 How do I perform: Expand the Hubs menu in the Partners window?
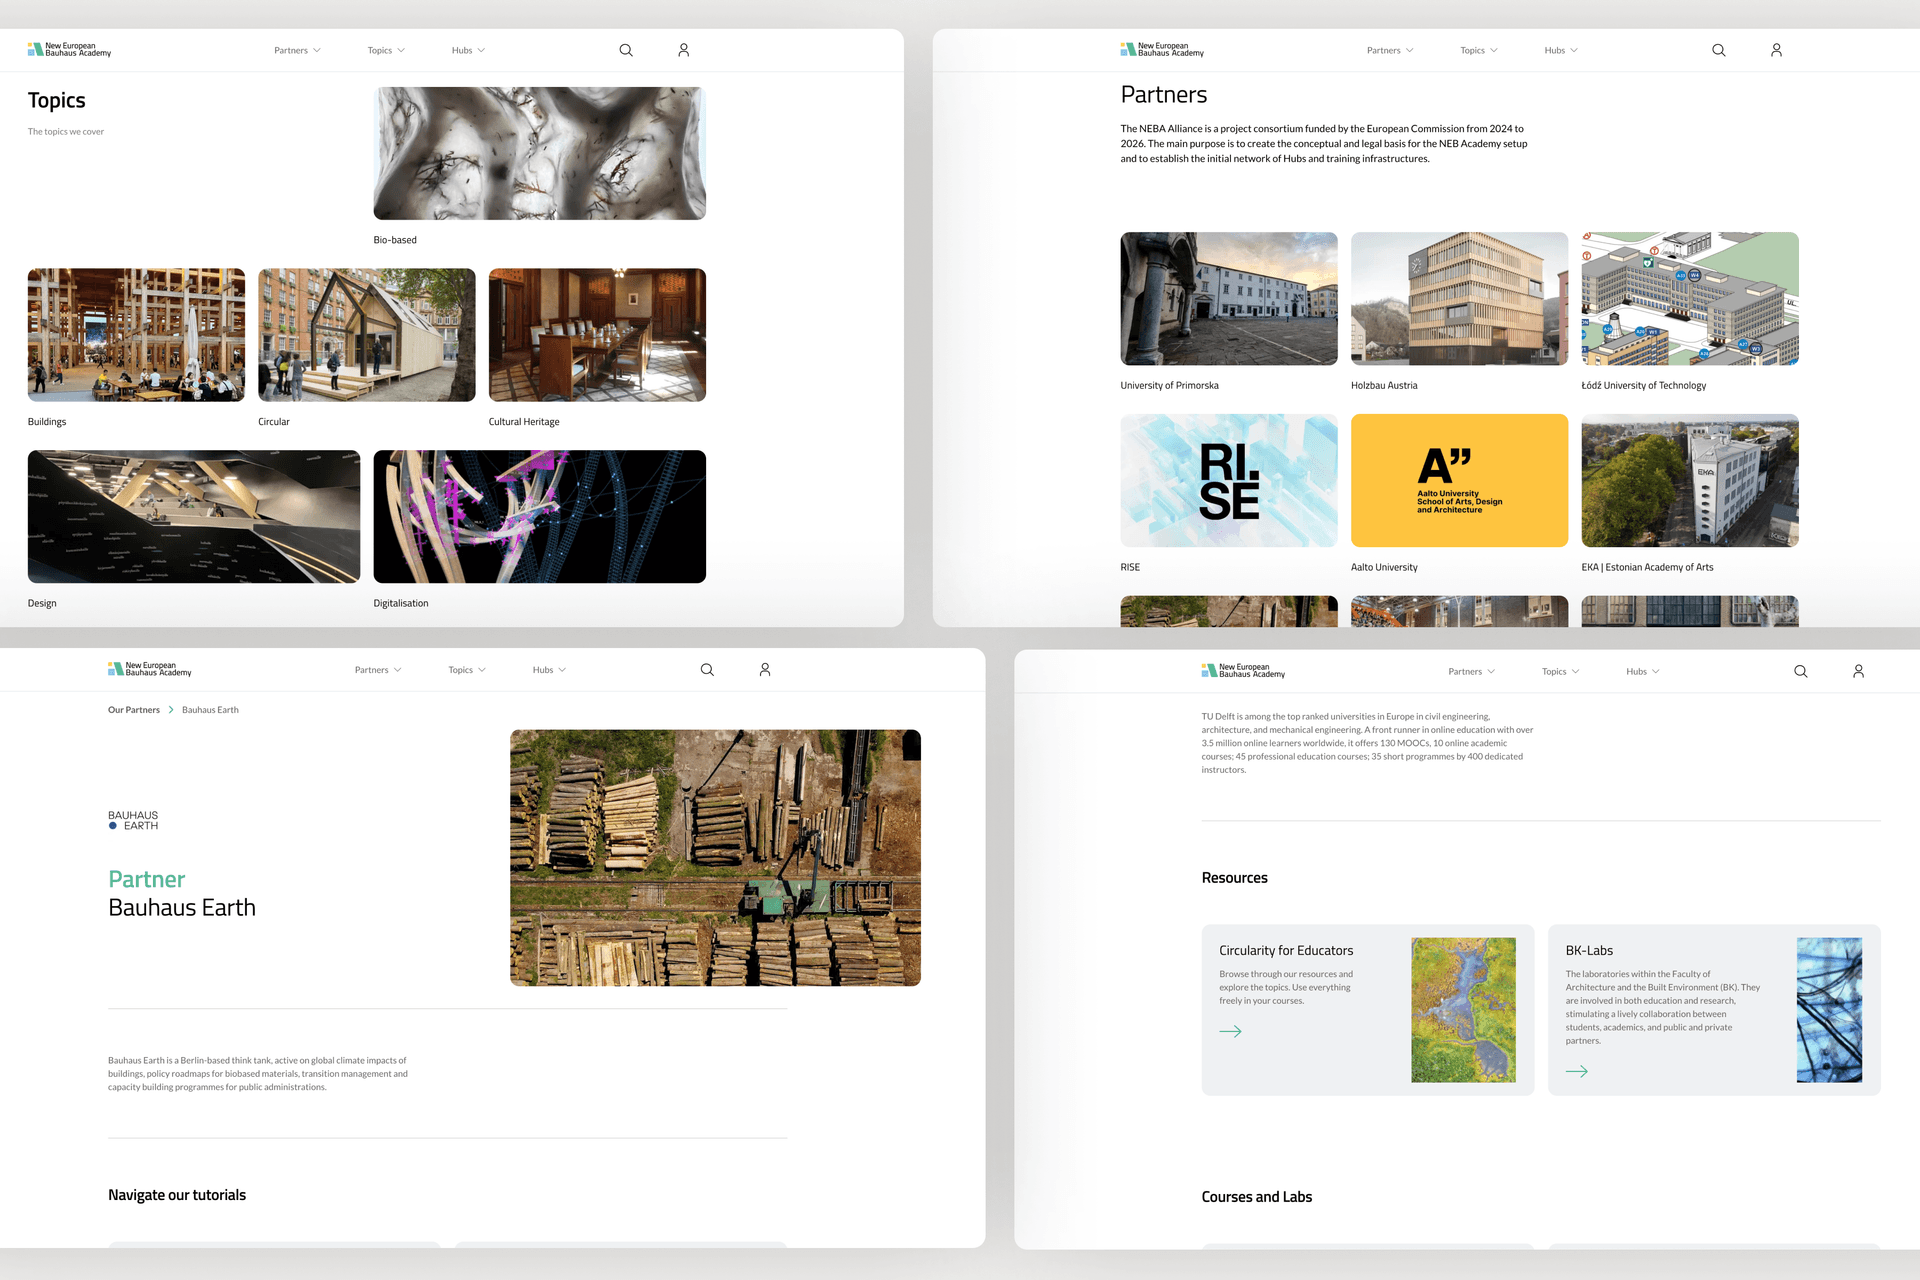tap(1561, 50)
